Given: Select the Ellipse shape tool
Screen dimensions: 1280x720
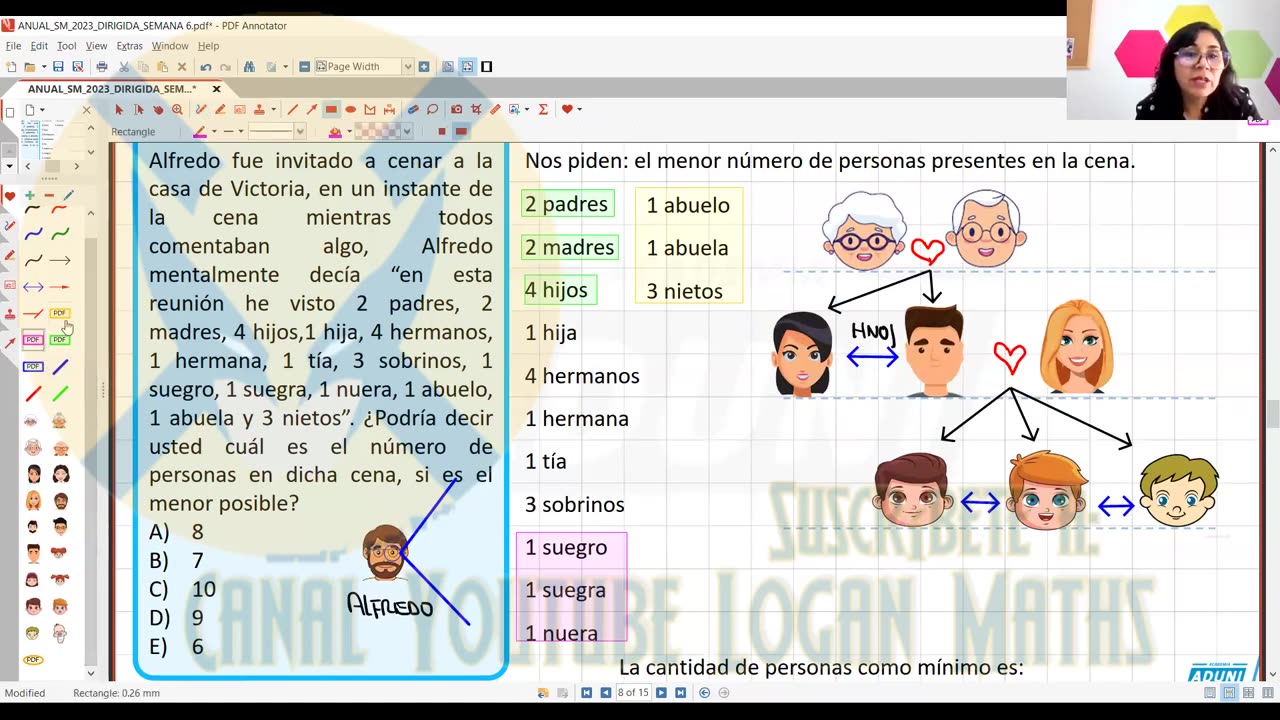Looking at the screenshot, I should (350, 109).
